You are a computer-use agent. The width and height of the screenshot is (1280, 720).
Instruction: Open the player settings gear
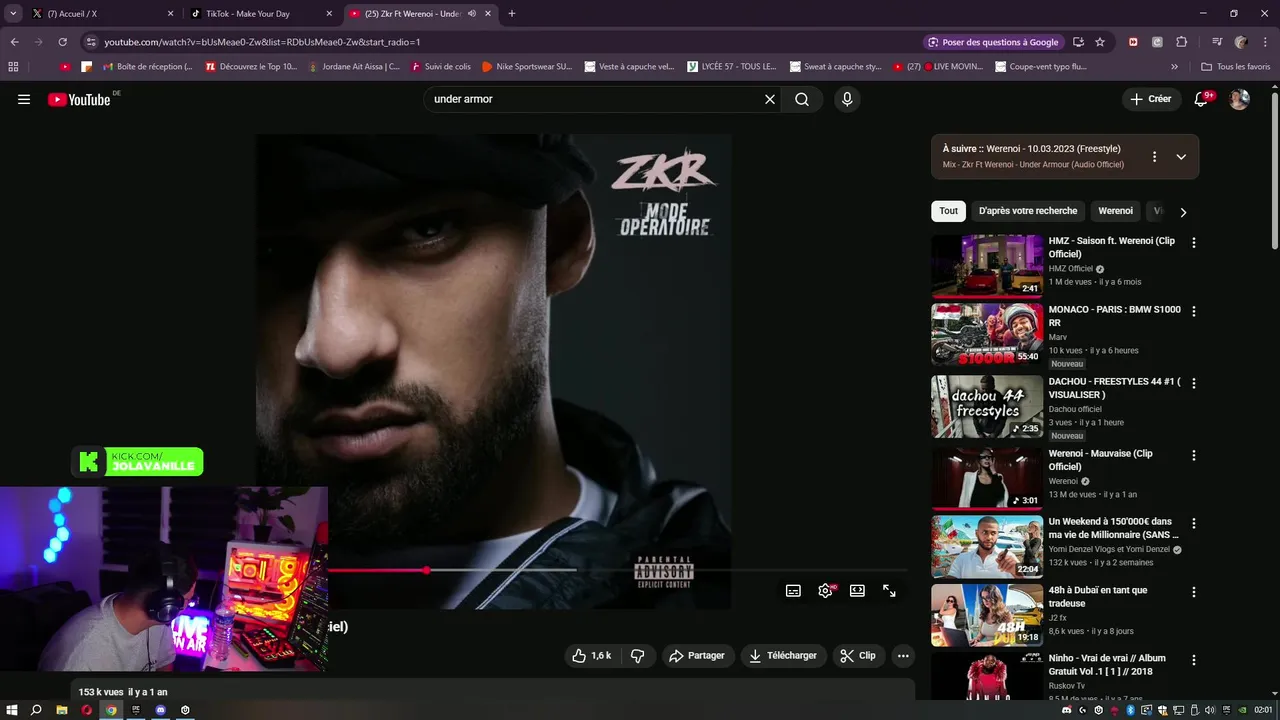pos(825,591)
